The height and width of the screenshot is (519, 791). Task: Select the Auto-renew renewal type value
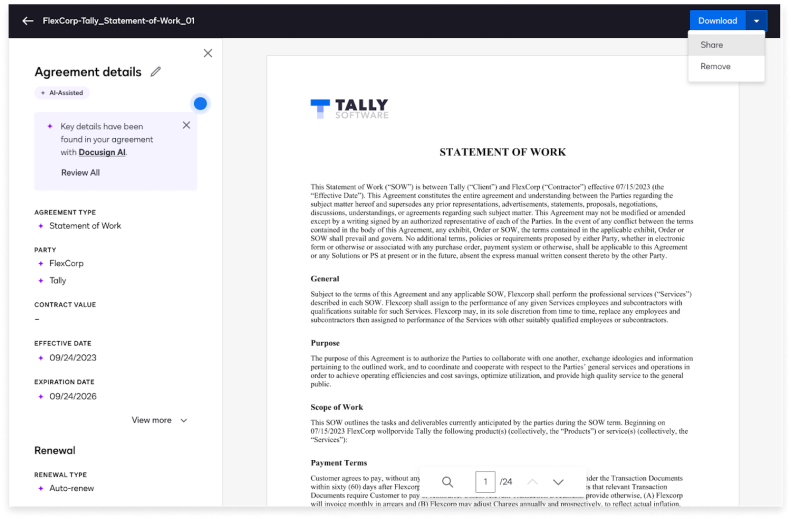[72, 488]
